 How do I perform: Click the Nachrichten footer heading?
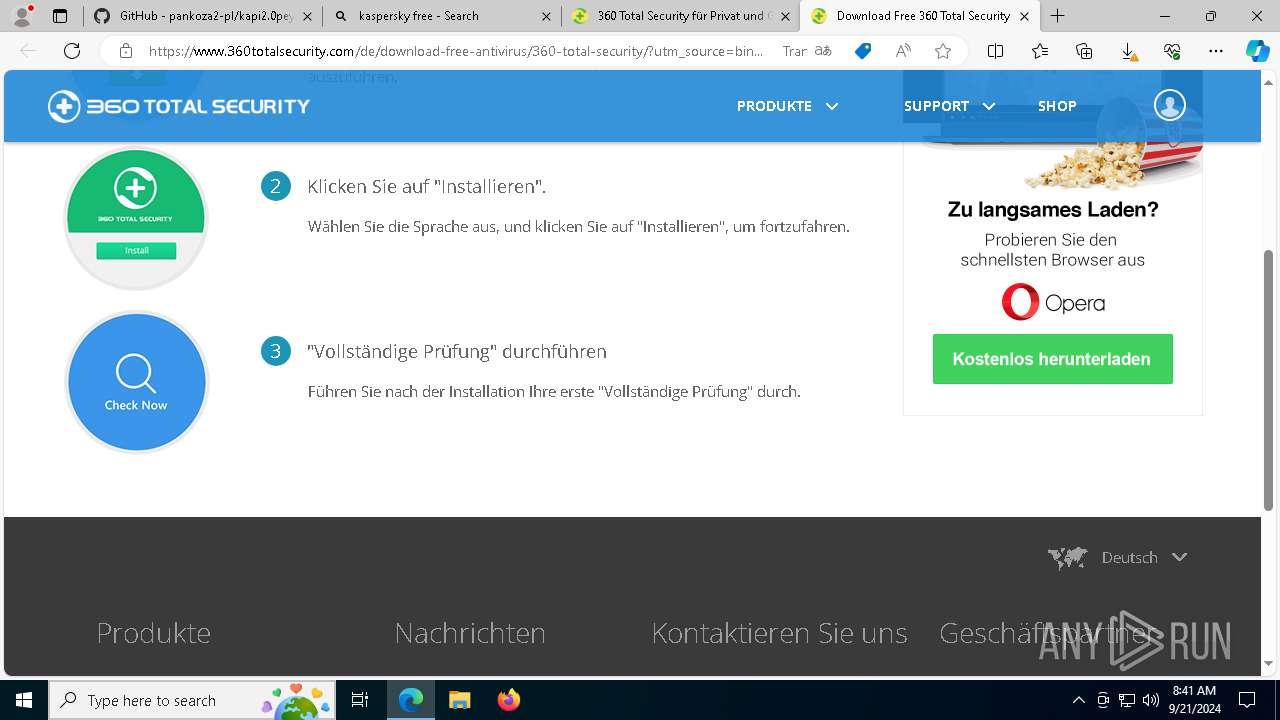pyautogui.click(x=470, y=633)
